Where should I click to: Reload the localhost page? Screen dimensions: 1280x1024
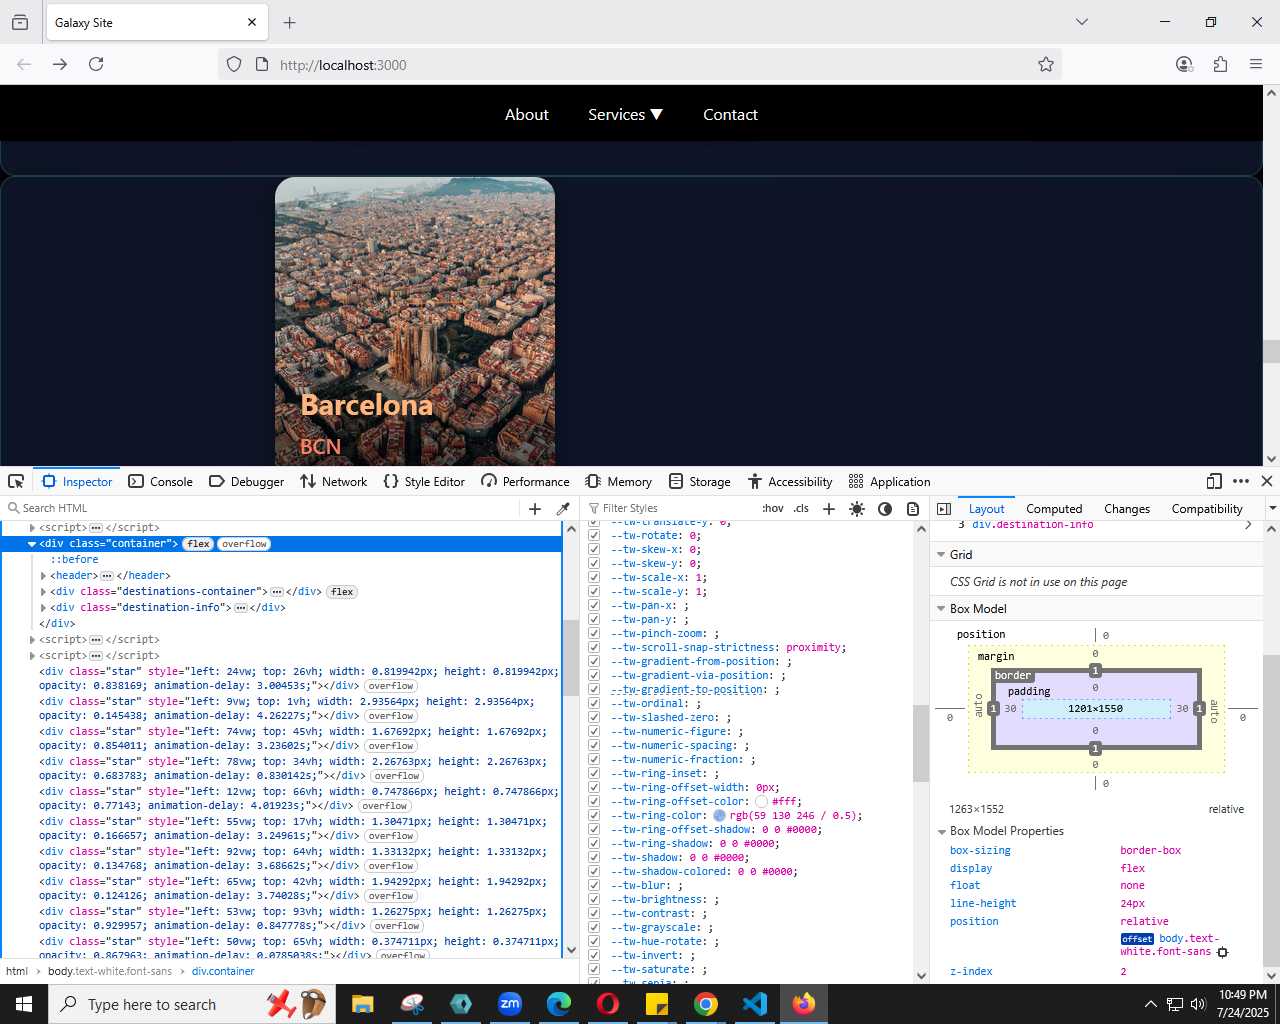(96, 64)
